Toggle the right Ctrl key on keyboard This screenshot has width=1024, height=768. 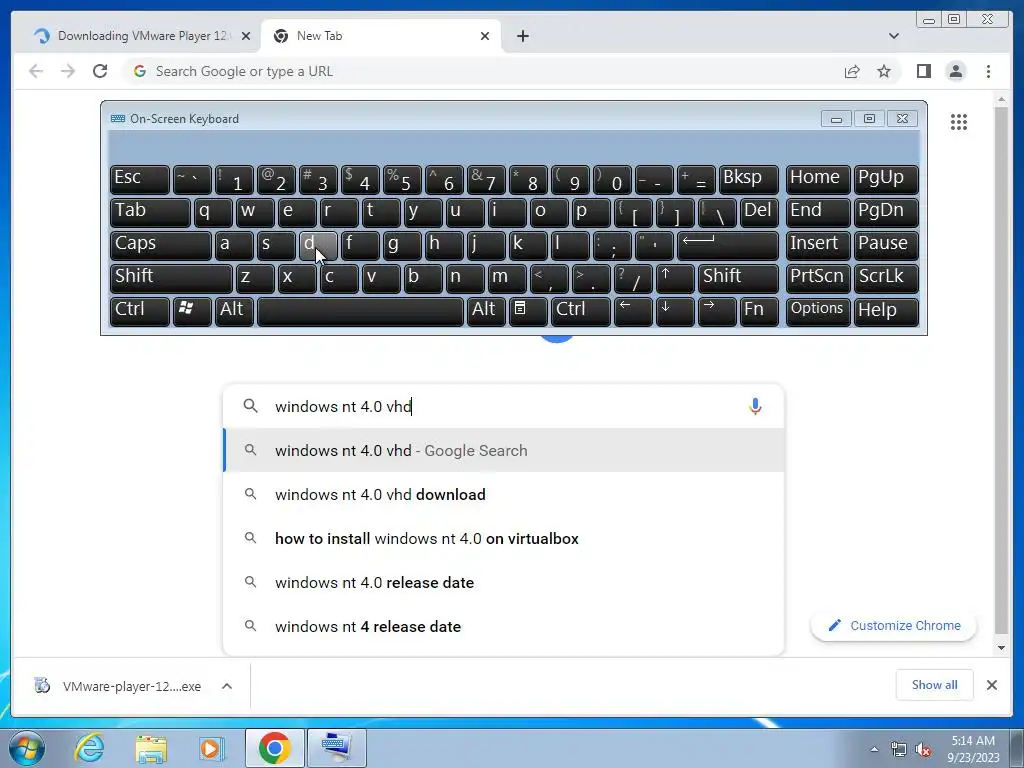tap(581, 311)
